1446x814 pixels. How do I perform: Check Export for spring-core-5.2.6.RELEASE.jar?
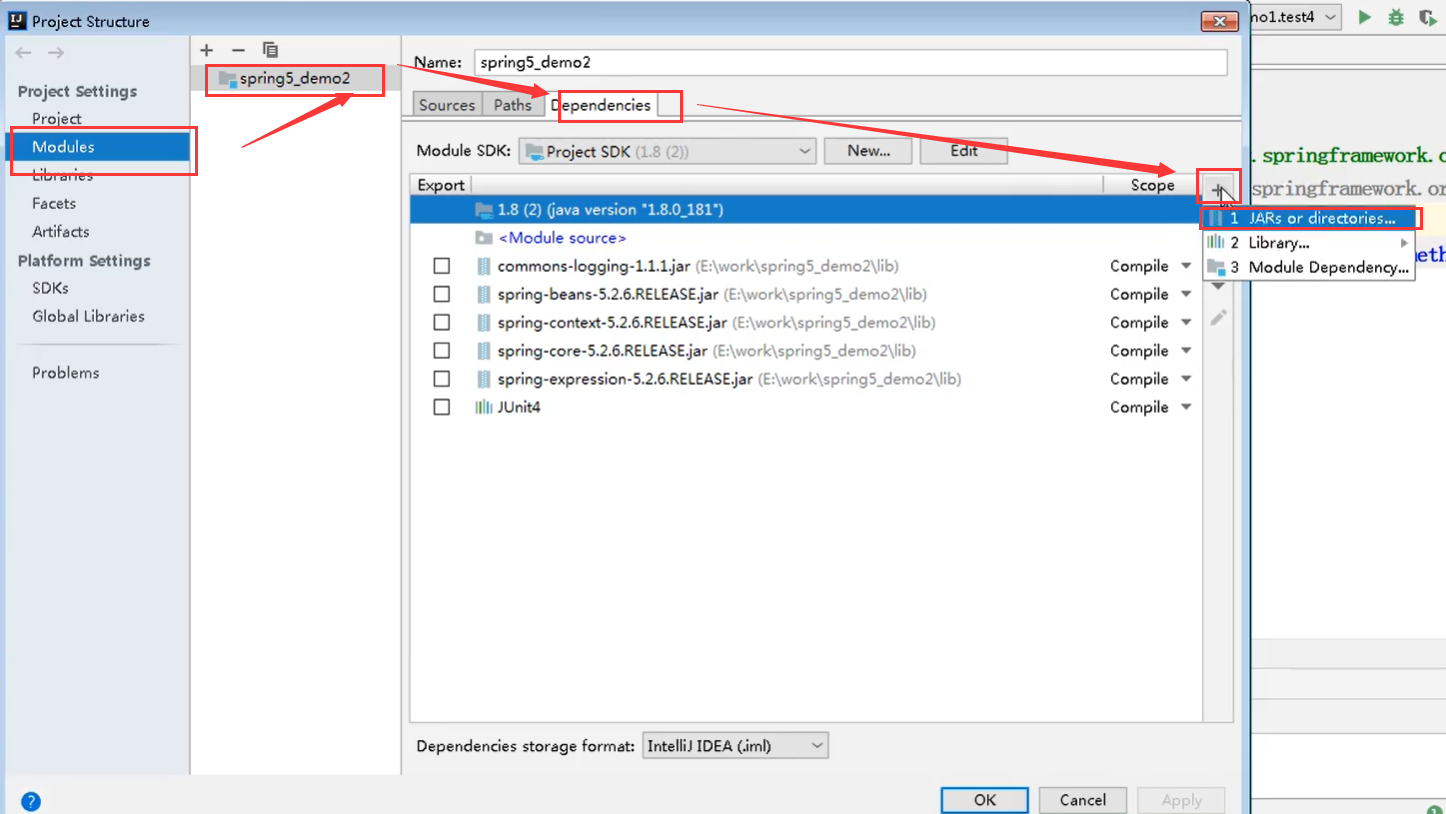(442, 351)
